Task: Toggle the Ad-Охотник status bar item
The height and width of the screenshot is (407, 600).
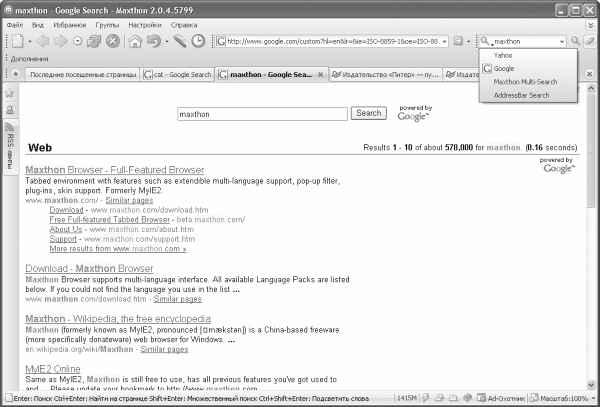Action: click(501, 398)
